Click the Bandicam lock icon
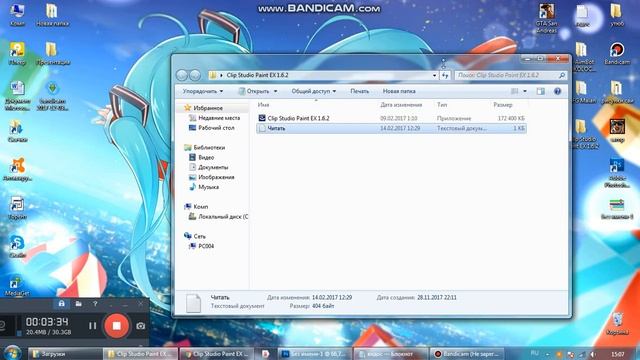 click(61, 304)
